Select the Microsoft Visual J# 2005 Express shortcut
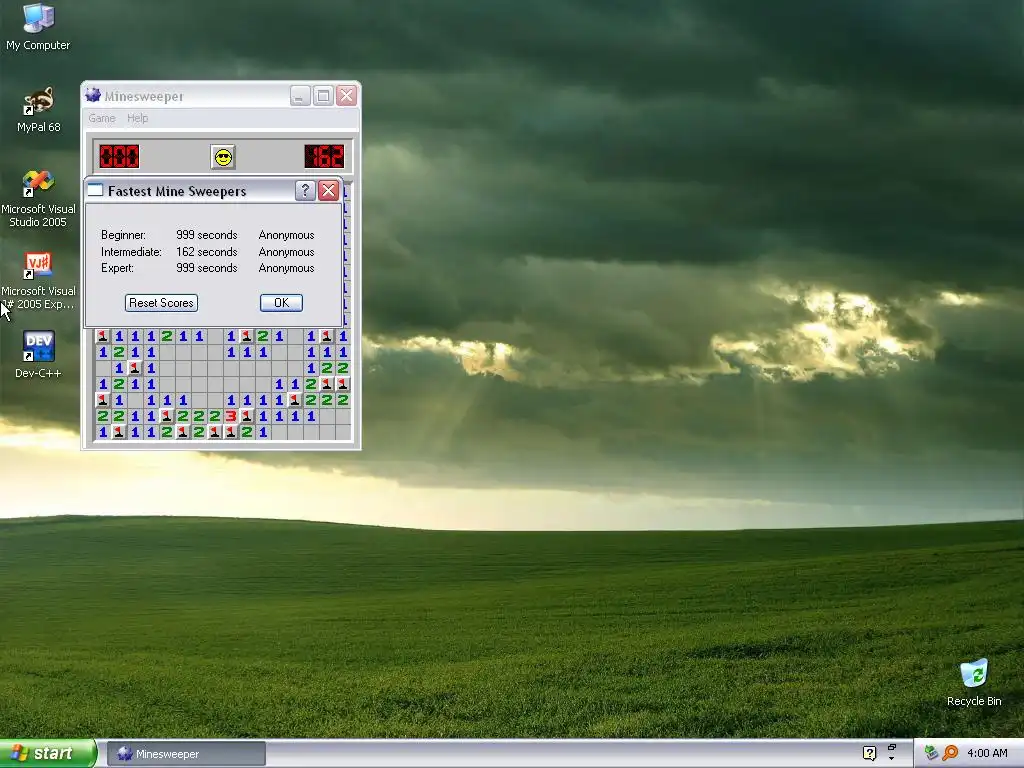Viewport: 1024px width, 768px height. pyautogui.click(x=38, y=281)
